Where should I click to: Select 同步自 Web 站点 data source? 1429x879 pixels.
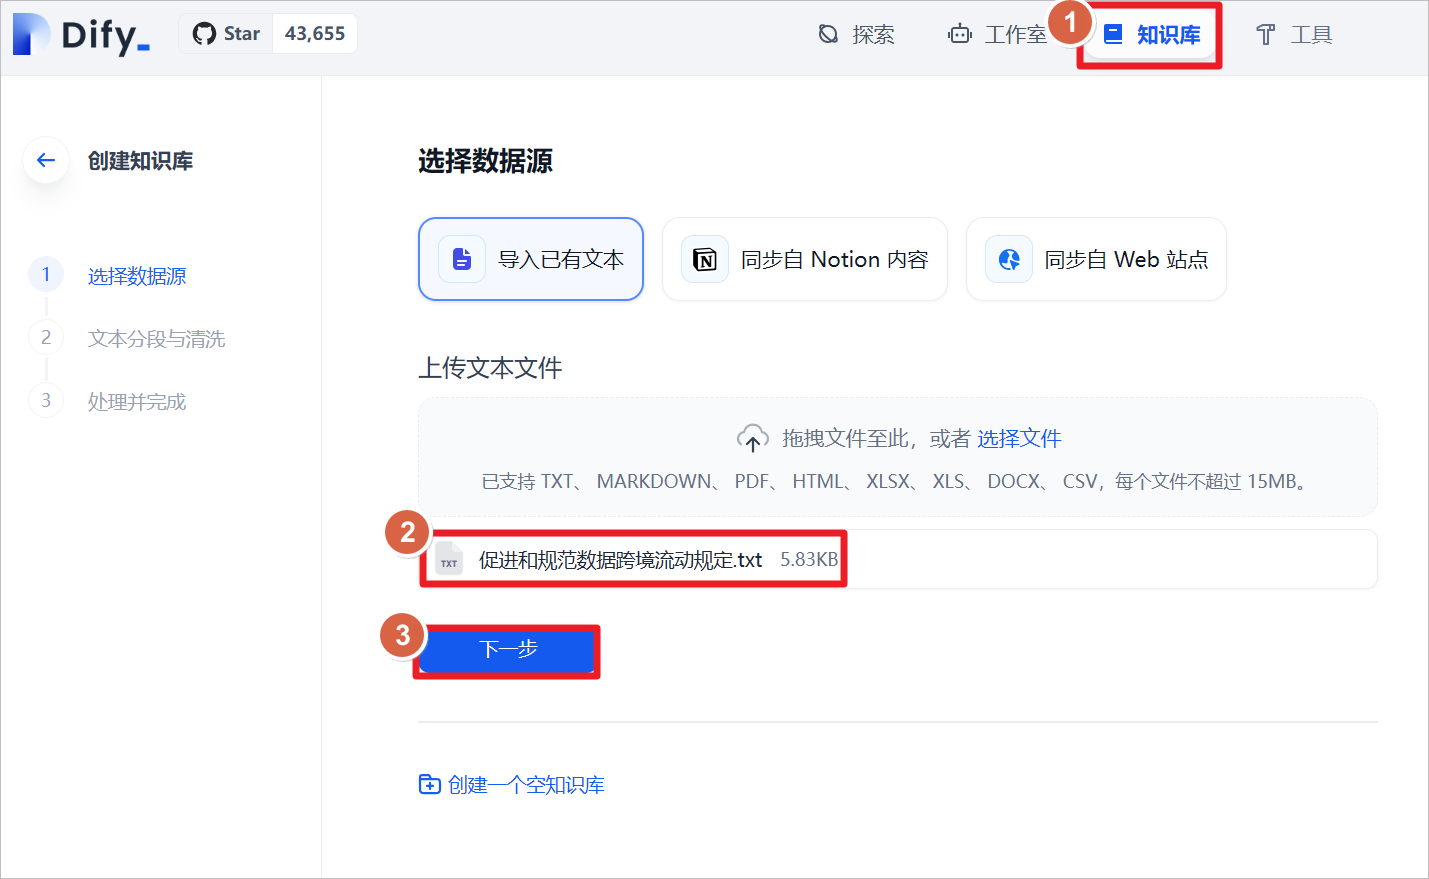[x=1096, y=259]
